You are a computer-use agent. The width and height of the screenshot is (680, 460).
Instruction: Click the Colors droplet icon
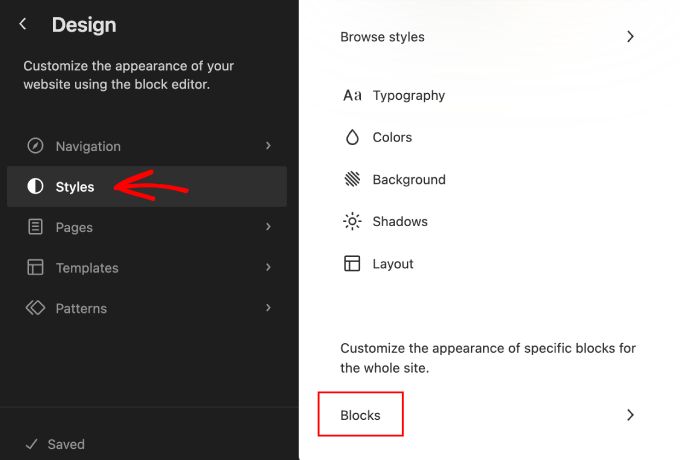point(352,137)
